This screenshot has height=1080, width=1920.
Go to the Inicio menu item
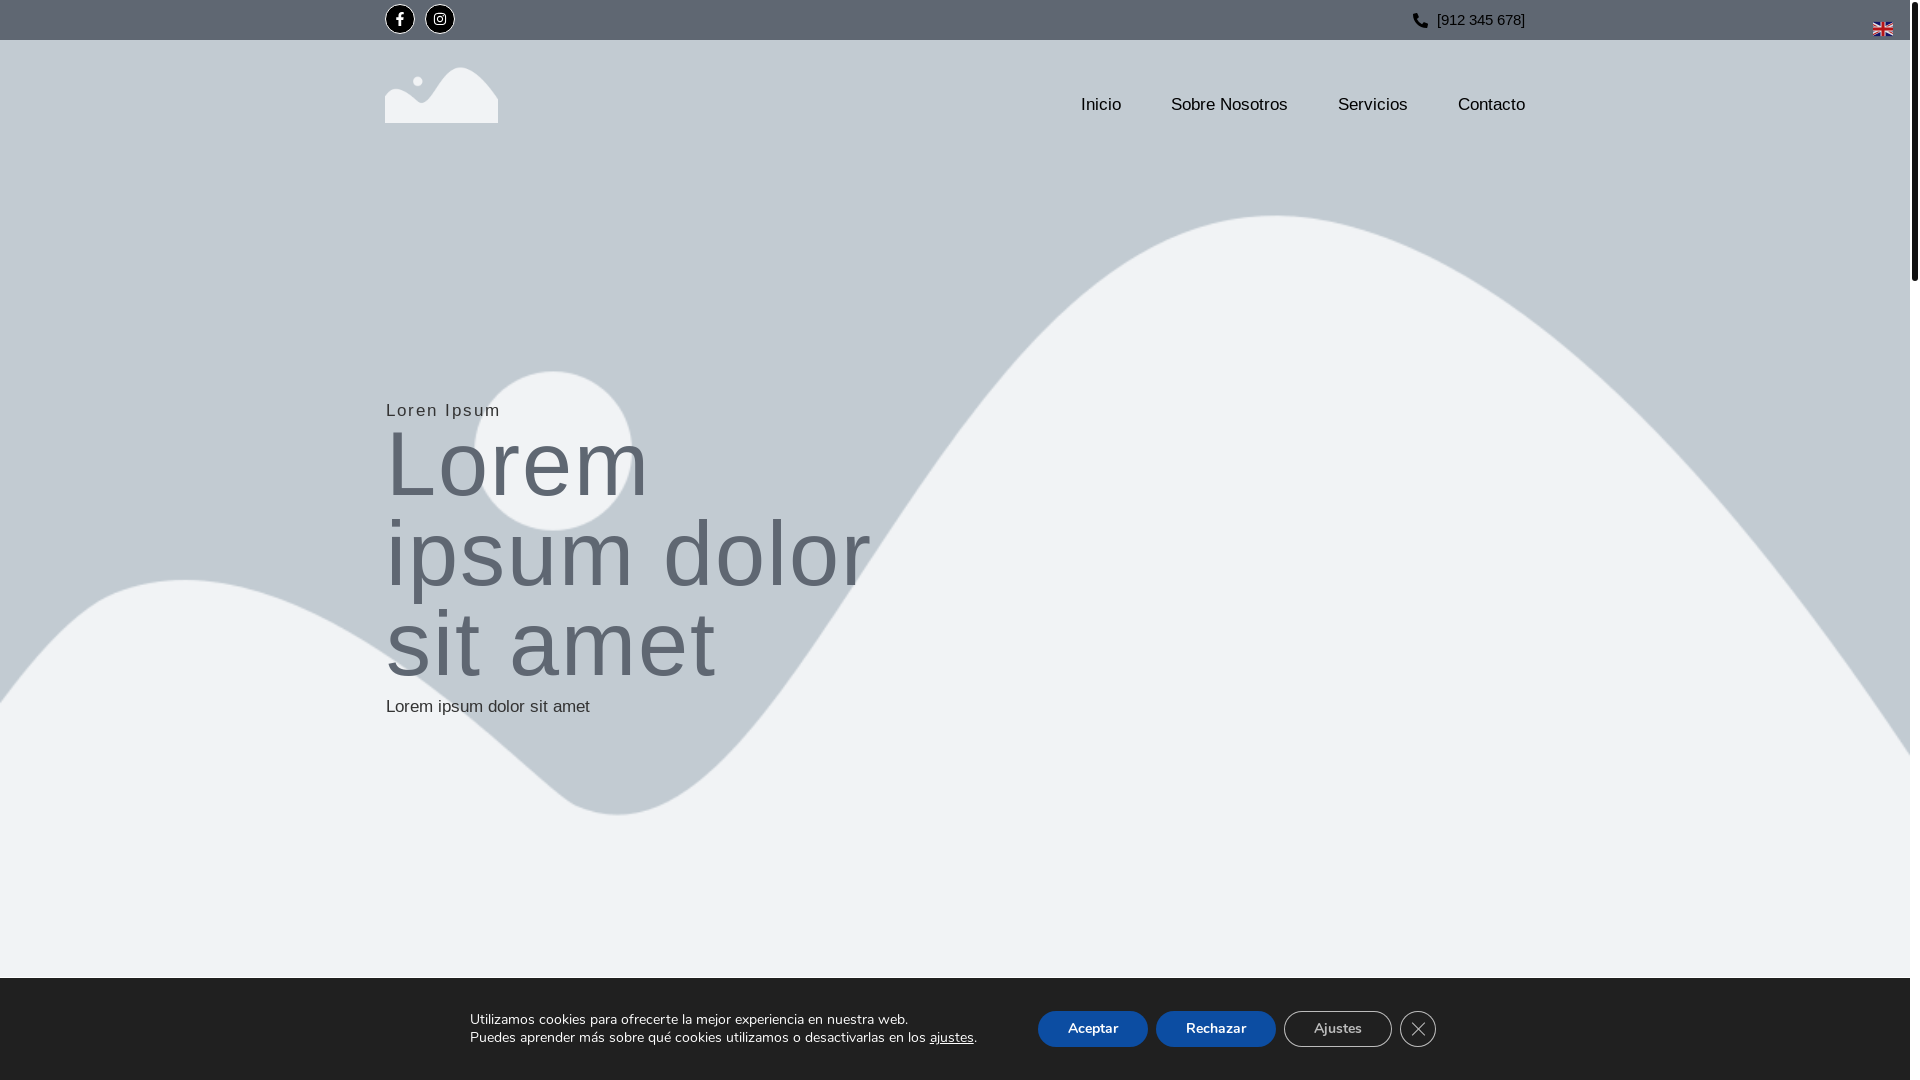coord(1101,105)
